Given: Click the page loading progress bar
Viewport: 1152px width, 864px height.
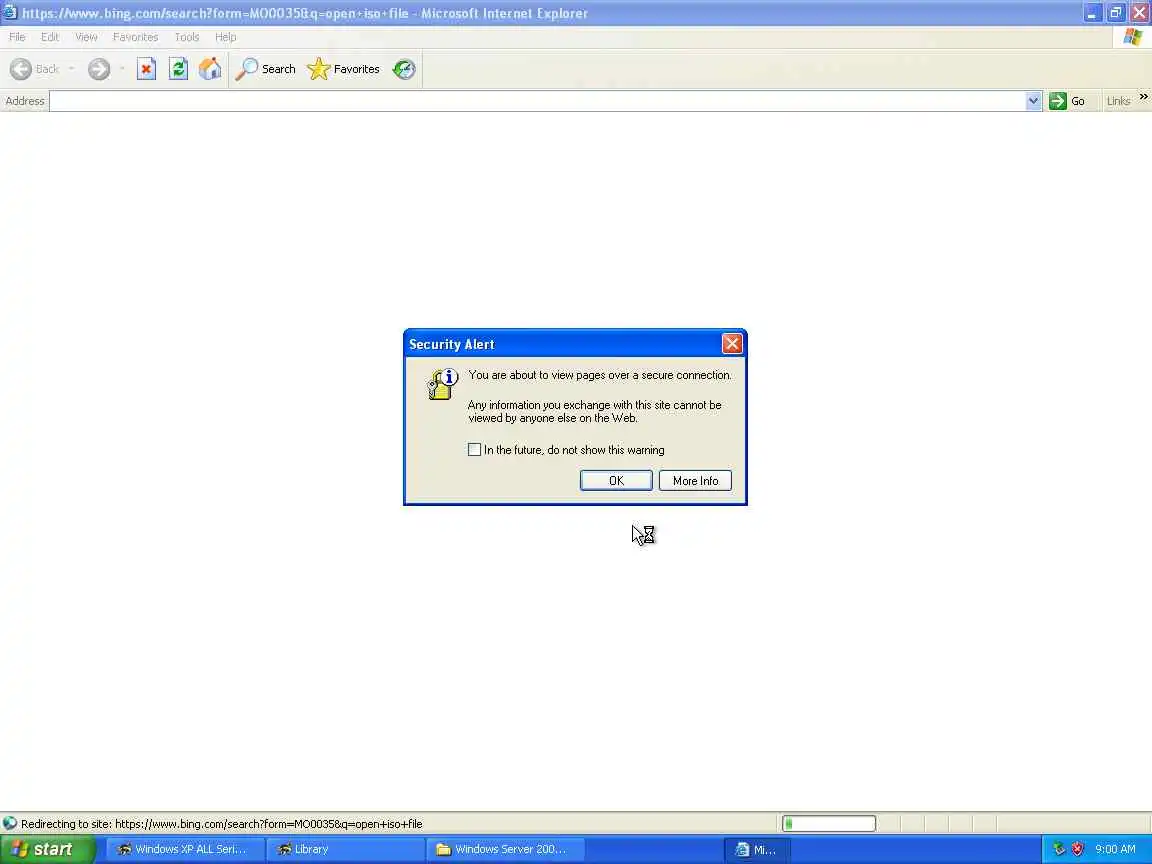Looking at the screenshot, I should (829, 824).
